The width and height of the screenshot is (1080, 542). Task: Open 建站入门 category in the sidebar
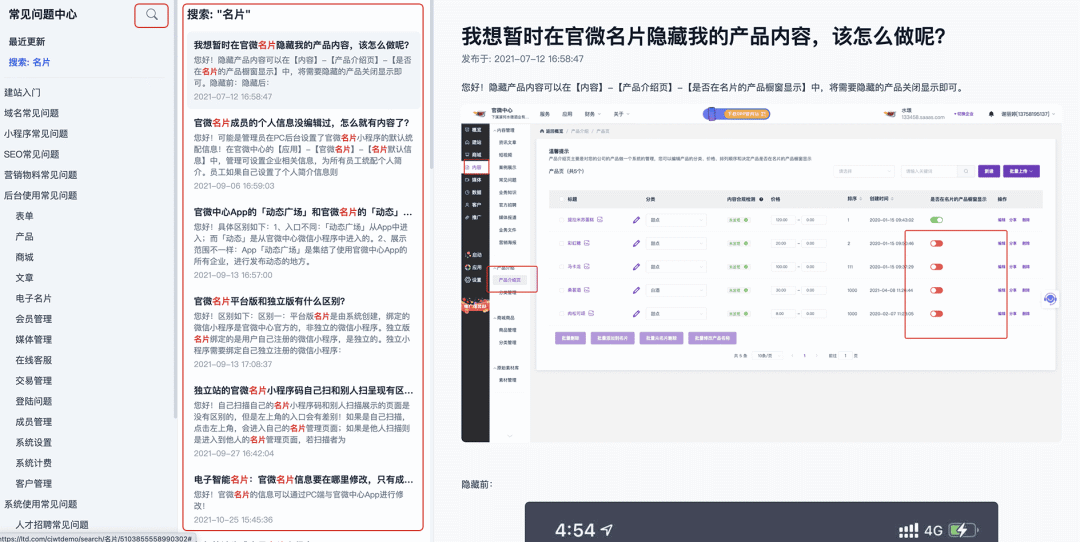pos(22,92)
